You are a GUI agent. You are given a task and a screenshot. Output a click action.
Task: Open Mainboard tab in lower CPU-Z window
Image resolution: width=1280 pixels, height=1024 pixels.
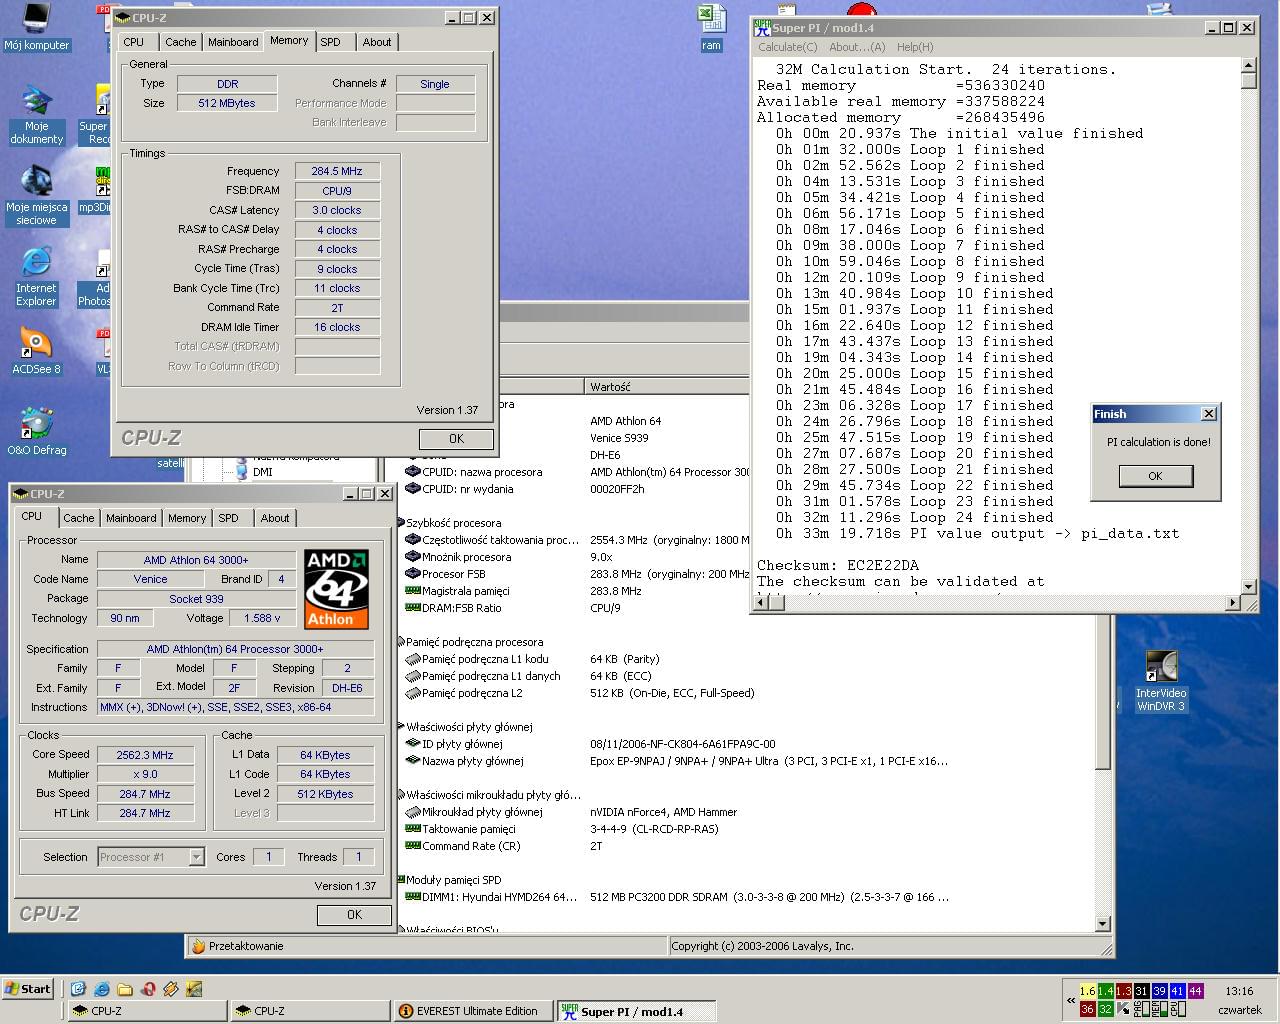[x=131, y=518]
